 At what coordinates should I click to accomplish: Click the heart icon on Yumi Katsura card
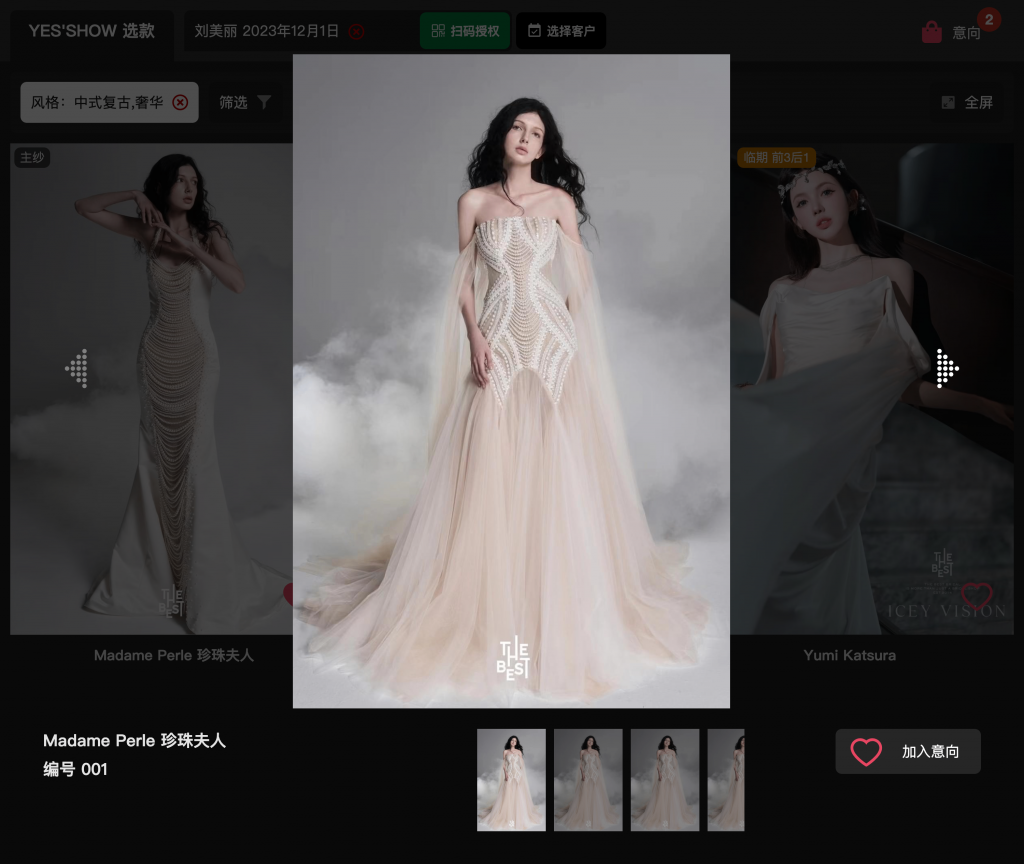[x=976, y=595]
